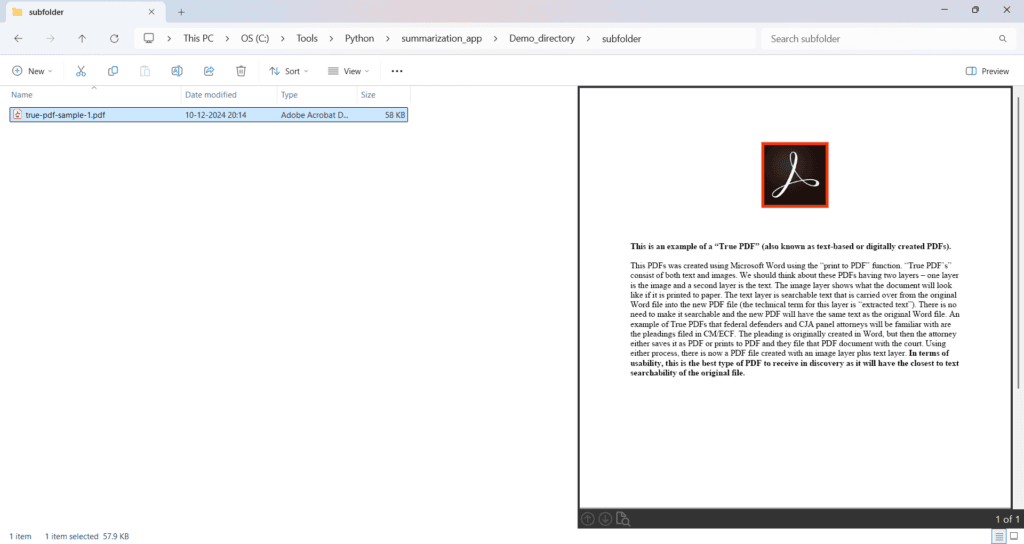Image resolution: width=1024 pixels, height=544 pixels.
Task: Expand chevron after Tools in path
Action: [x=331, y=39]
